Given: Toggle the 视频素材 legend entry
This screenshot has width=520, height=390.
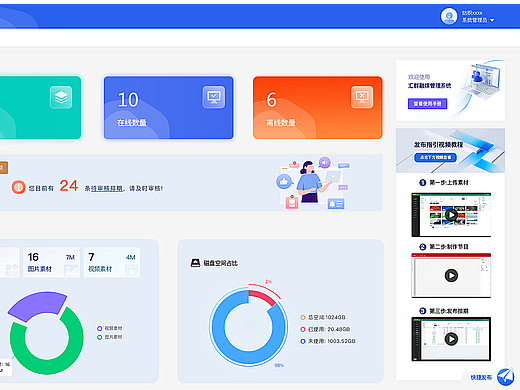Looking at the screenshot, I should click(110, 328).
